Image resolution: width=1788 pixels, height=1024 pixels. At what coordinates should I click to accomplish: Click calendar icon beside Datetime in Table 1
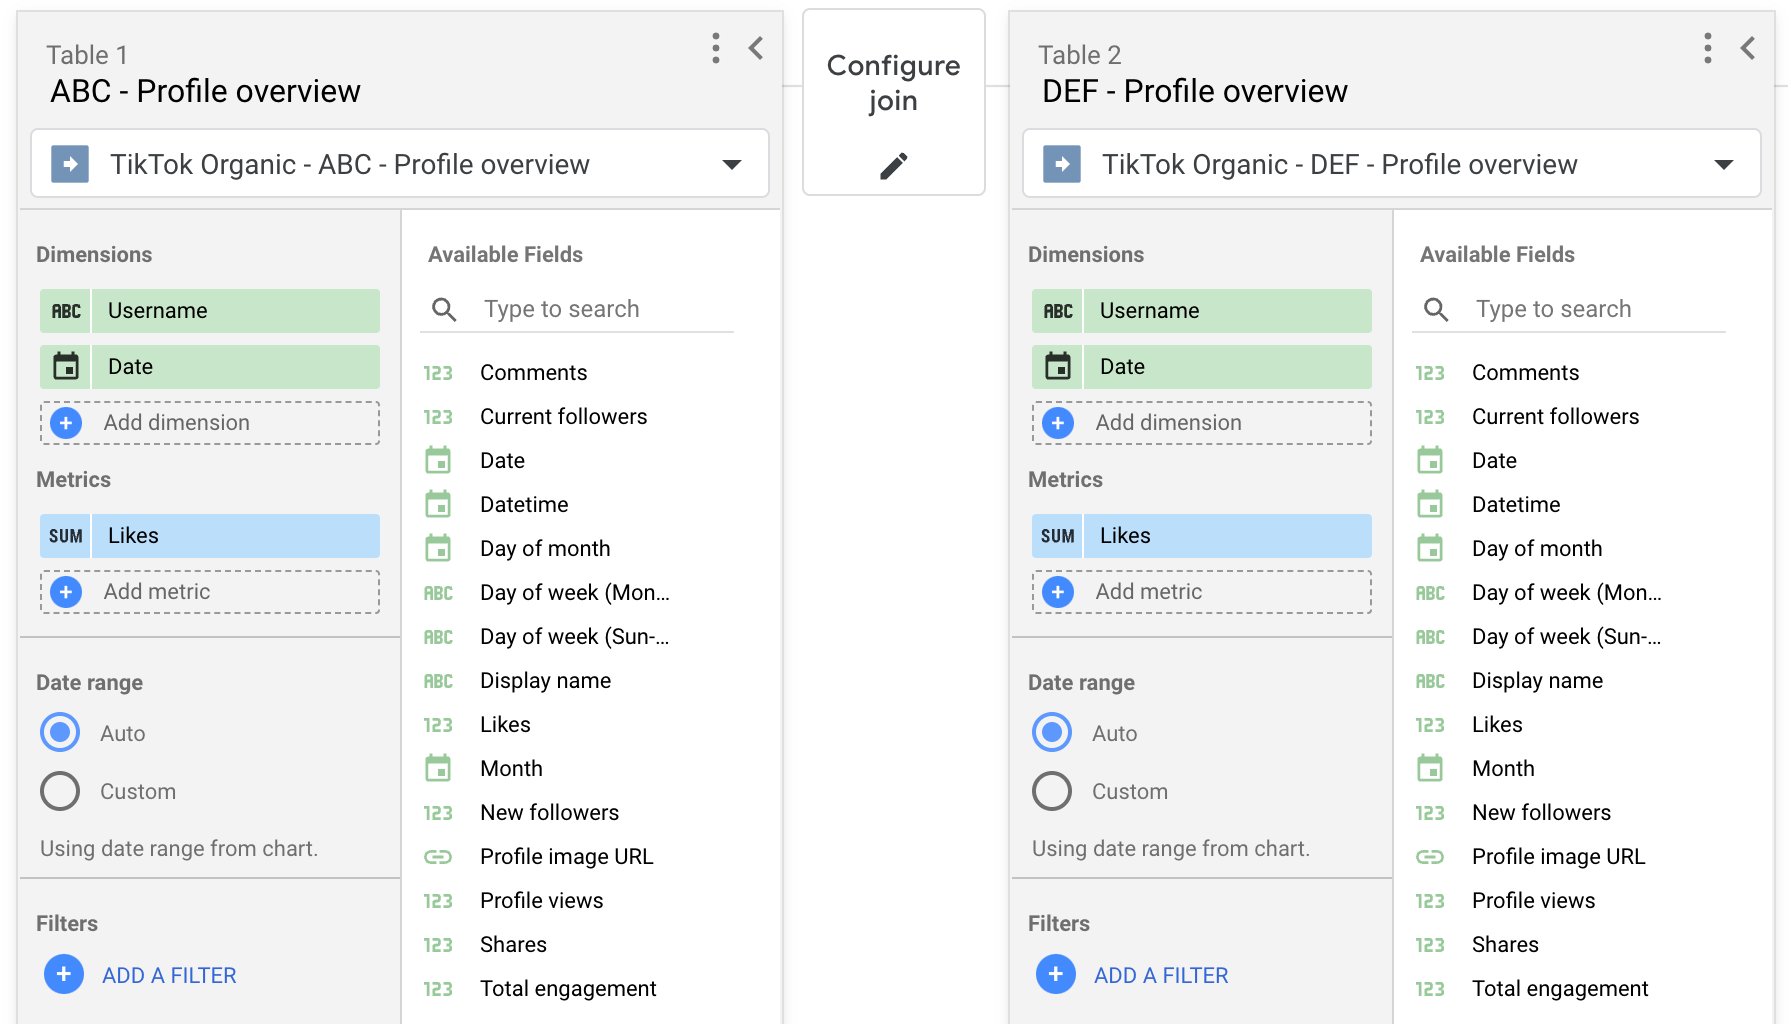pyautogui.click(x=438, y=505)
